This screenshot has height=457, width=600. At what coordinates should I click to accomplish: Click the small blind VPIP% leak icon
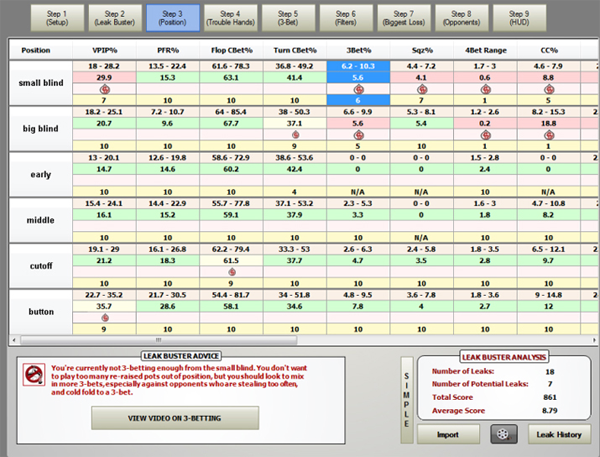105,90
